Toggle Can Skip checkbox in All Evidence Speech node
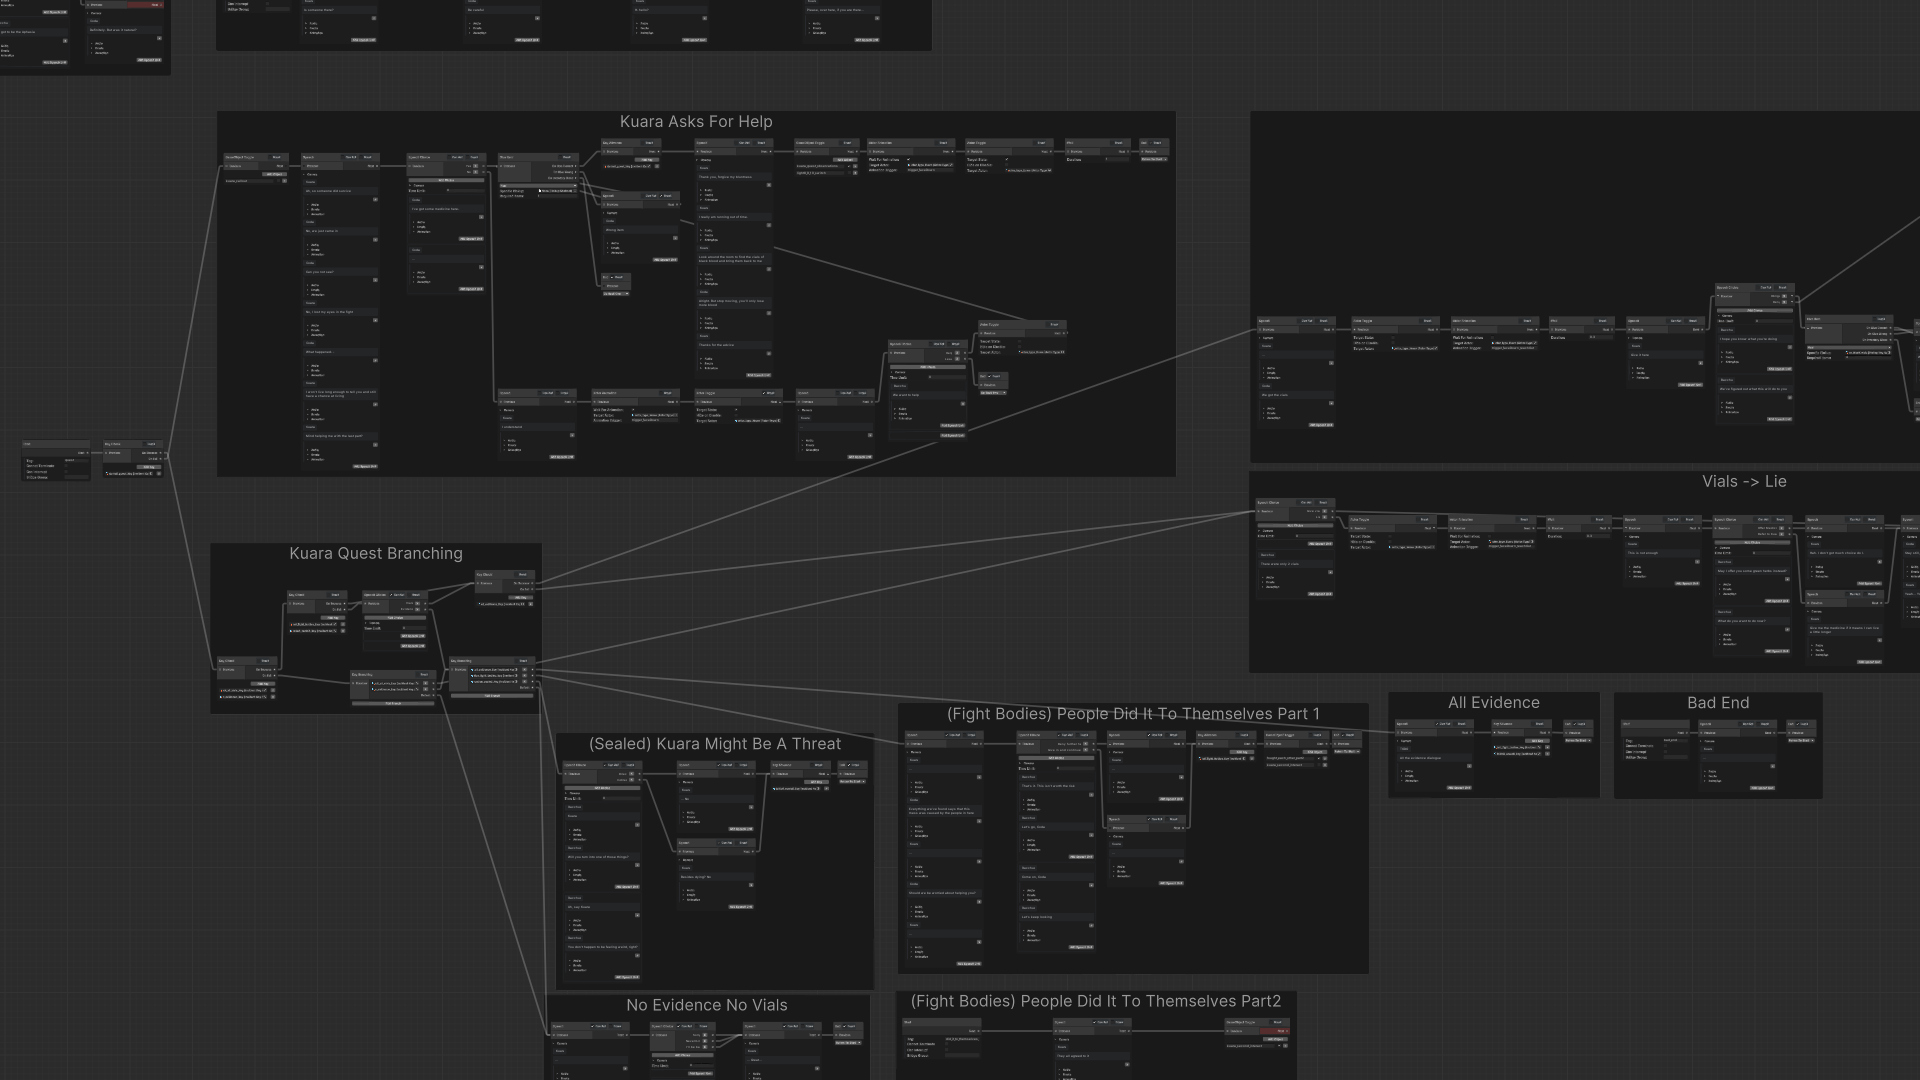This screenshot has width=1920, height=1080. [1437, 724]
